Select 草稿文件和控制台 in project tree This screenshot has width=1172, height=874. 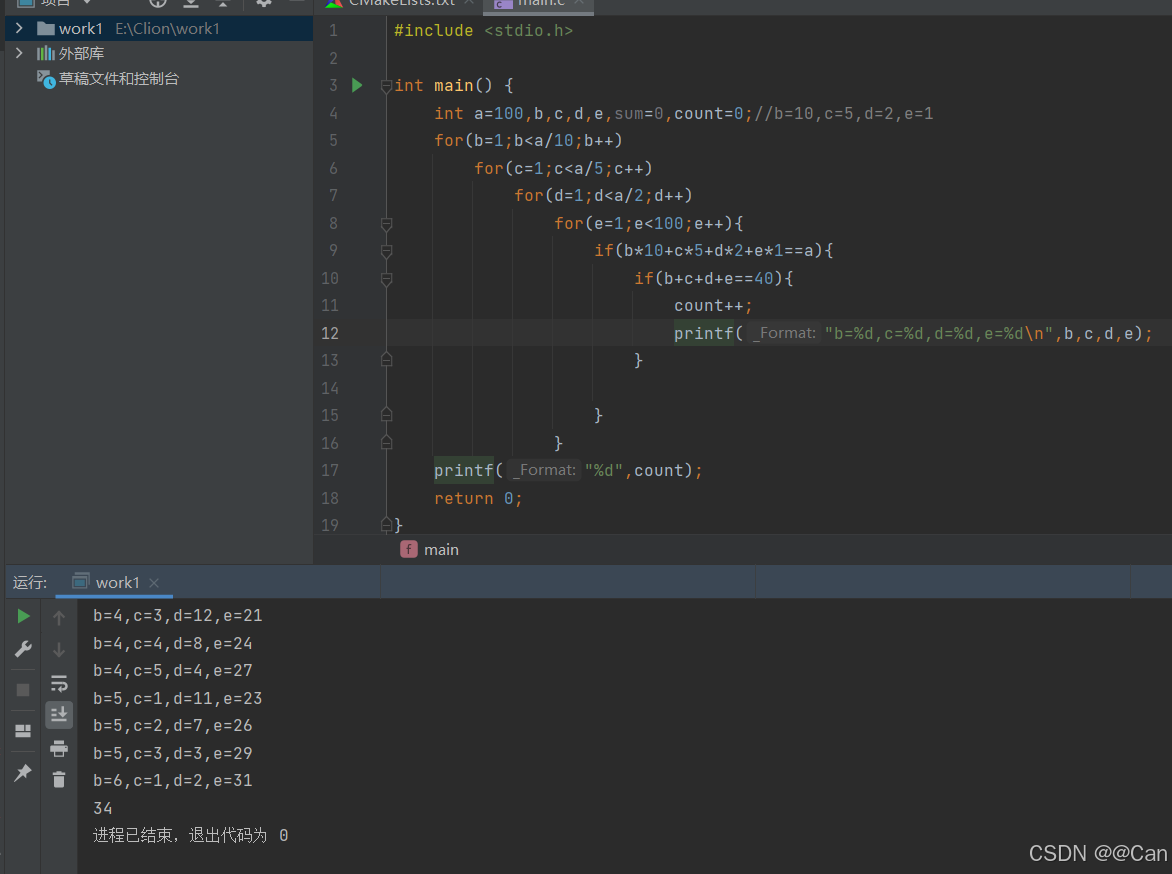[x=118, y=79]
